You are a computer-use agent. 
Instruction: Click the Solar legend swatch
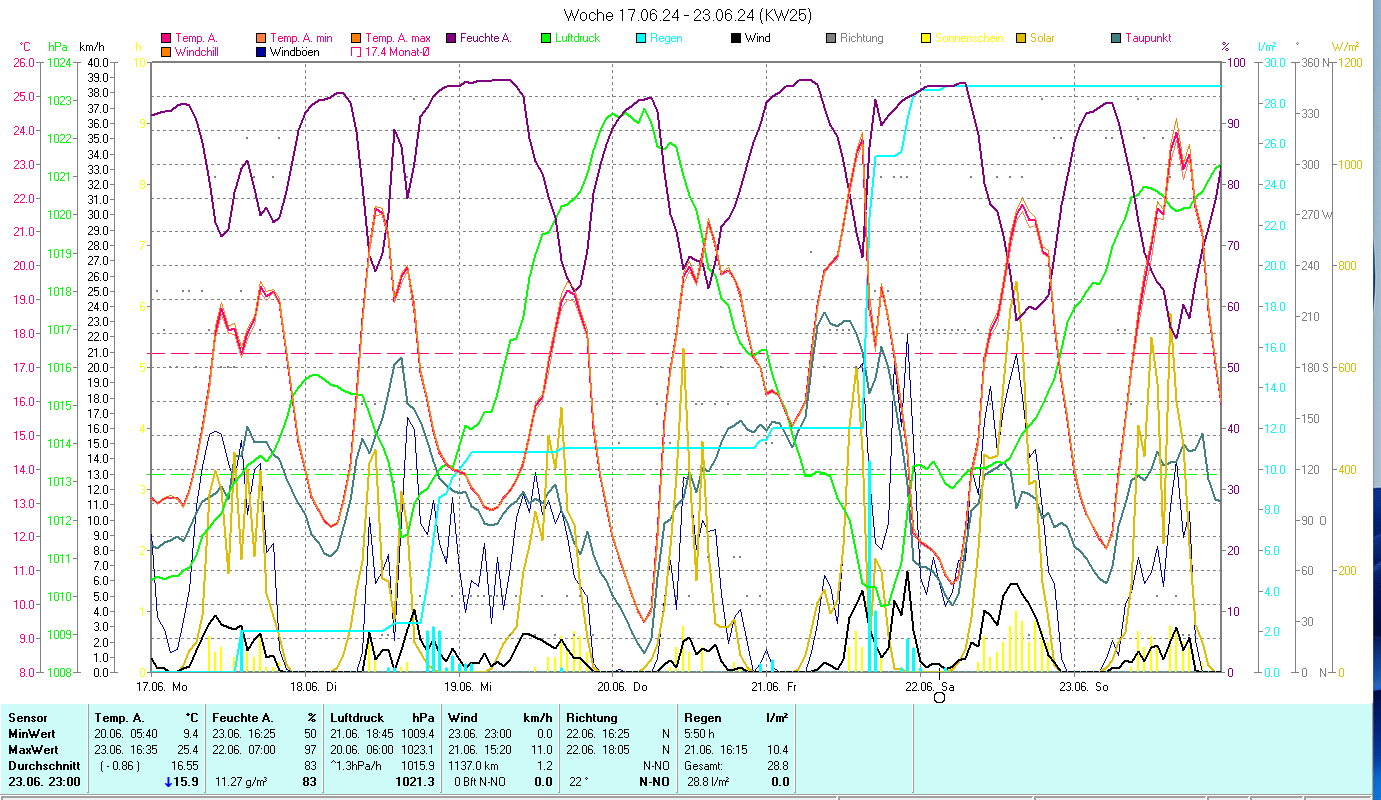pos(1021,39)
